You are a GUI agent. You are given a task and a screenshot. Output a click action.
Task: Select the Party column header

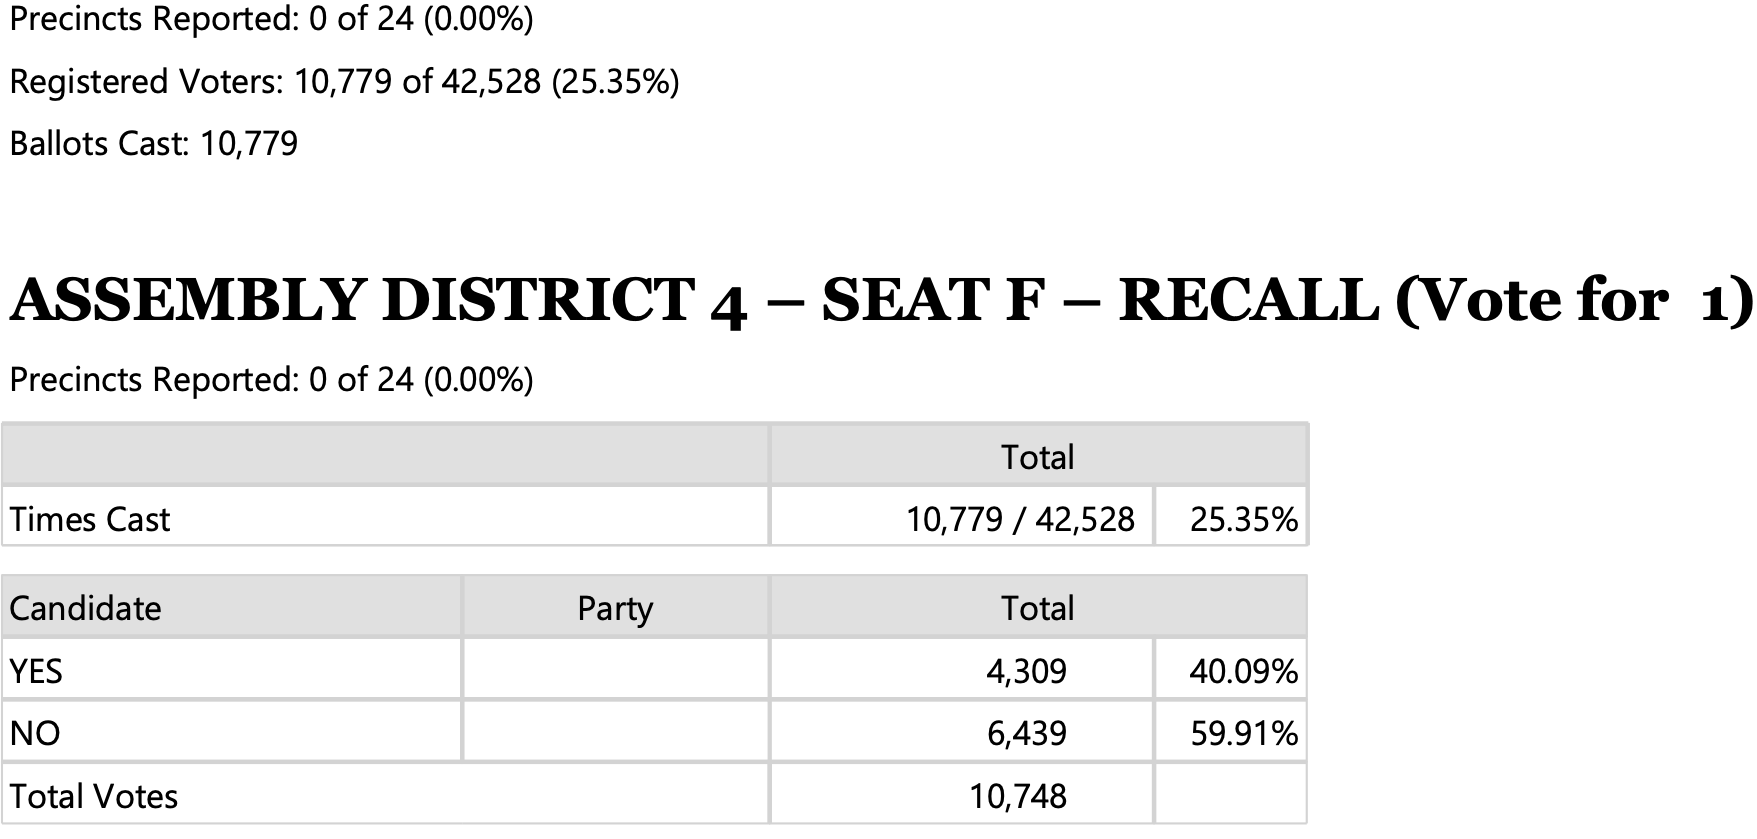[x=615, y=608]
